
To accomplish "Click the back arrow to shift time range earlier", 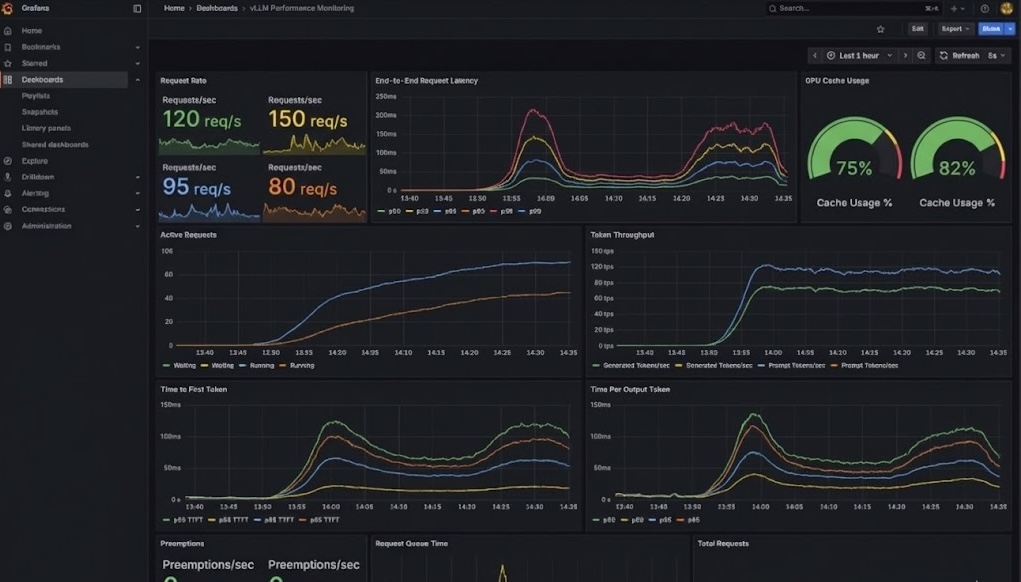I will [x=817, y=55].
